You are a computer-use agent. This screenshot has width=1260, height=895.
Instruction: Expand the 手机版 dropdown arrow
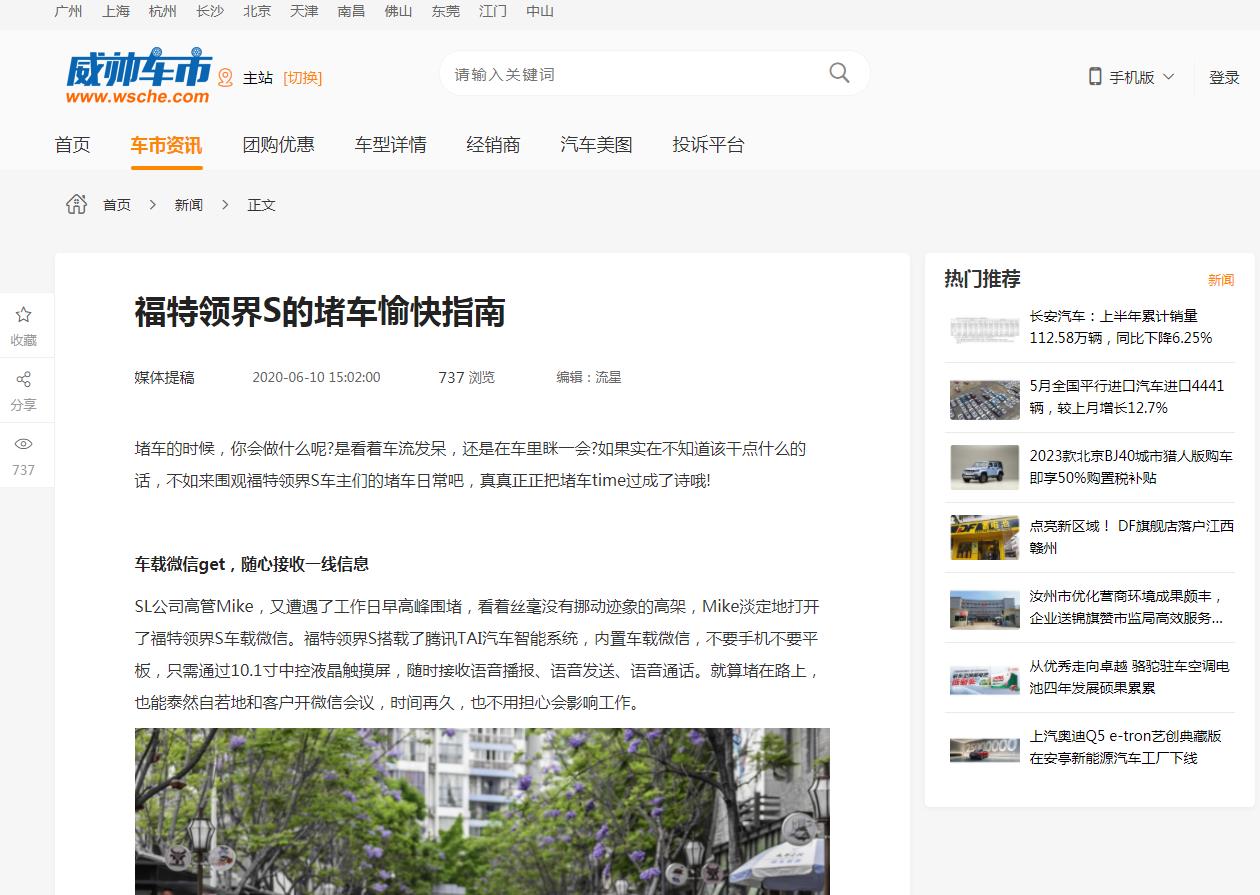(1168, 77)
